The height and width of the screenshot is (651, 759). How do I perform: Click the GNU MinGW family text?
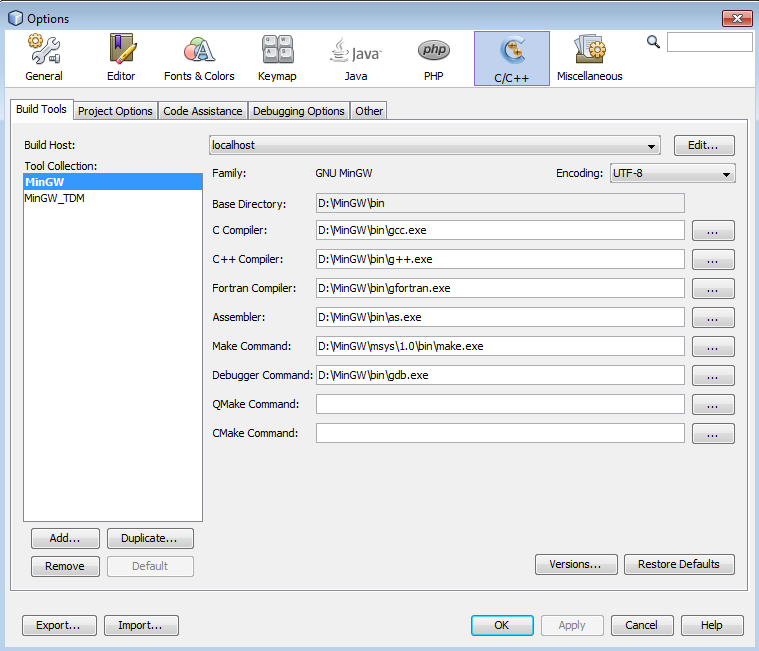point(344,173)
